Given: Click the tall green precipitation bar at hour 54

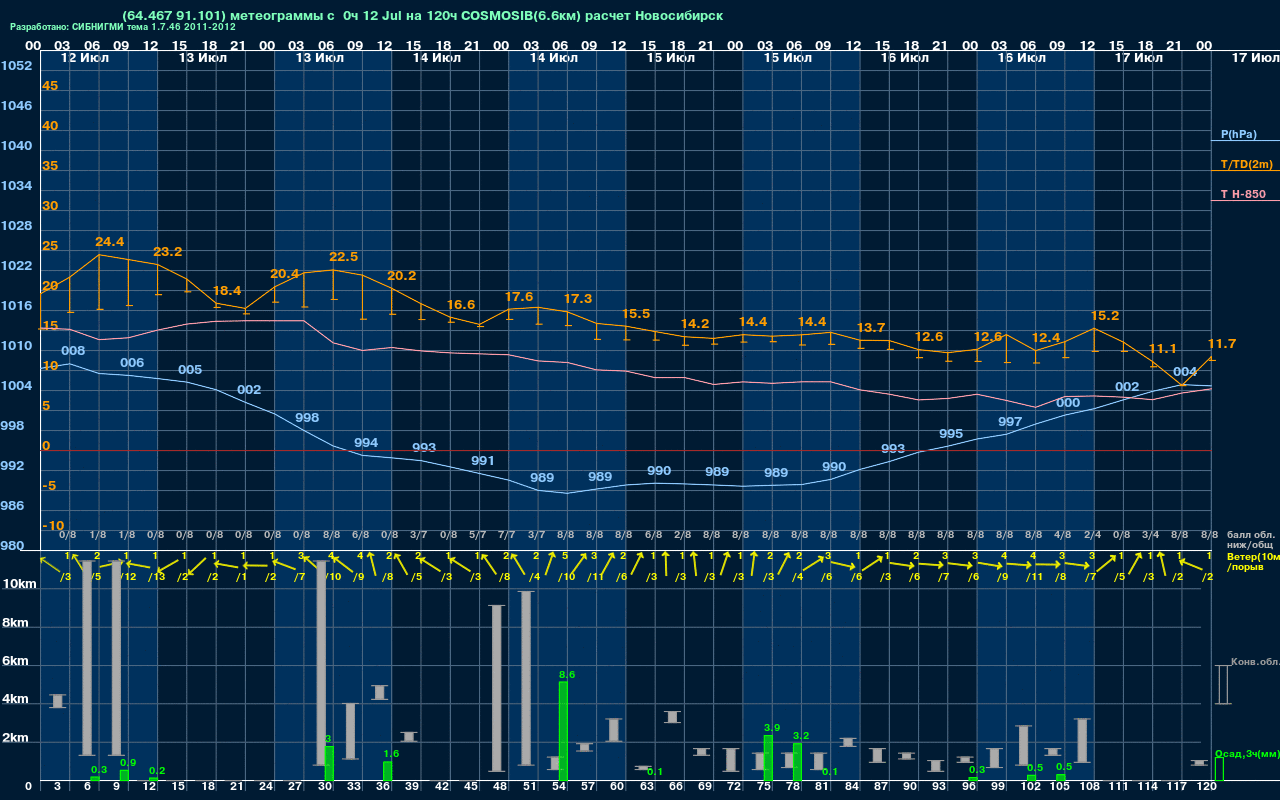Looking at the screenshot, I should coord(563,731).
